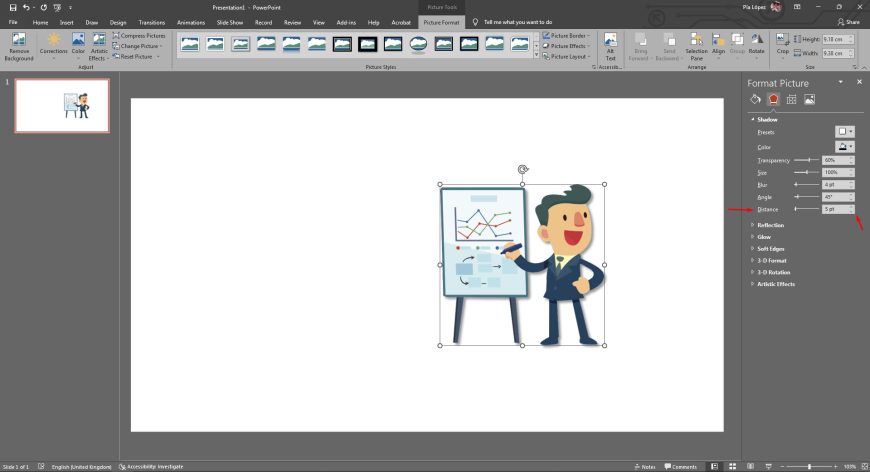Click the Share button
Viewport: 870px width, 472px height.
(x=848, y=22)
